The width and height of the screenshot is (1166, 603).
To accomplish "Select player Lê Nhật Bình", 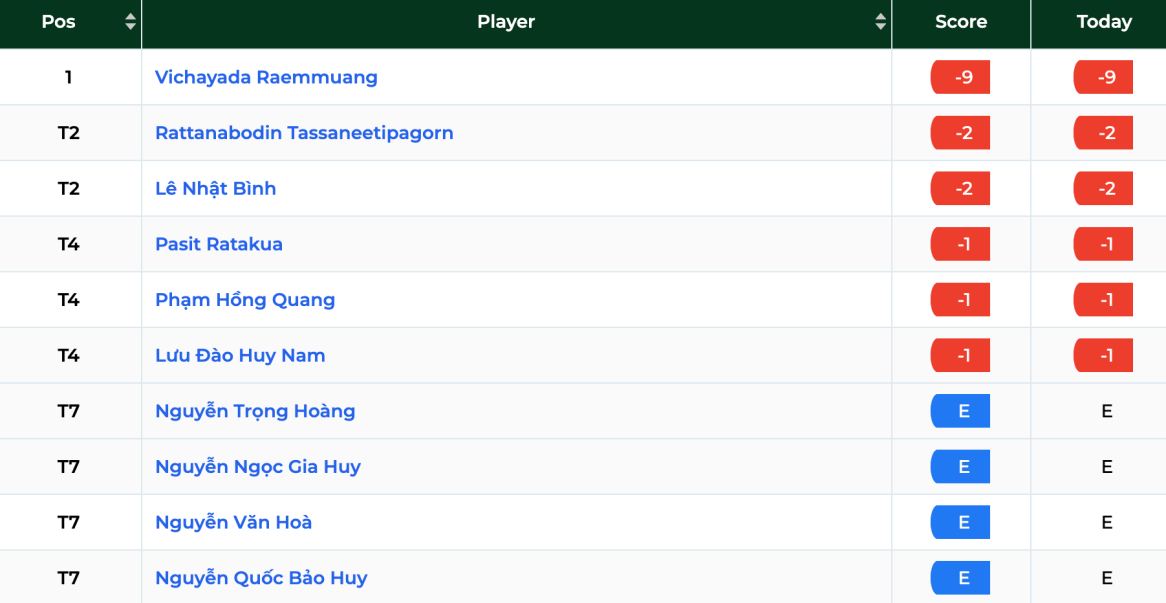I will click(216, 188).
